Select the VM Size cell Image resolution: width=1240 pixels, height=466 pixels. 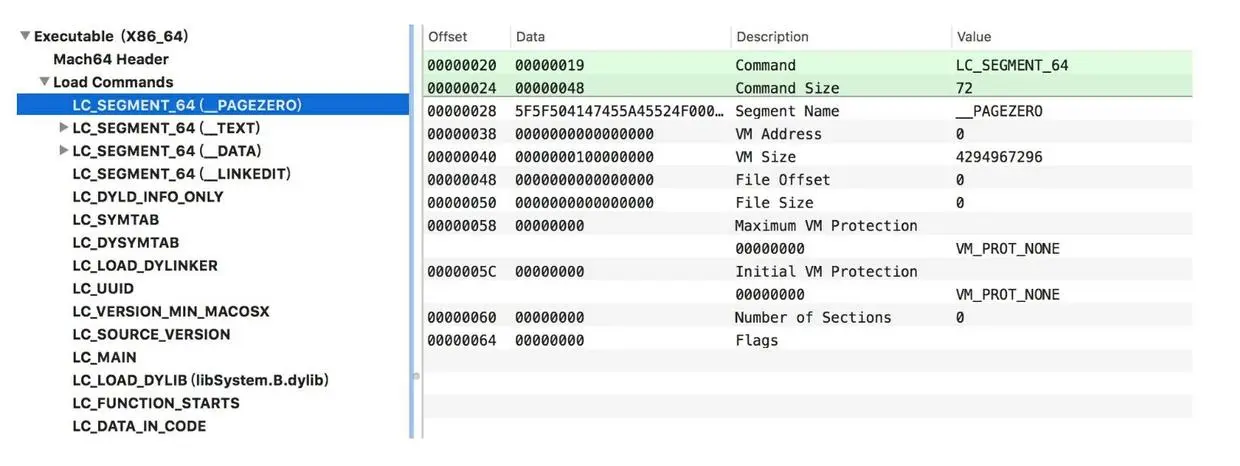(765, 157)
